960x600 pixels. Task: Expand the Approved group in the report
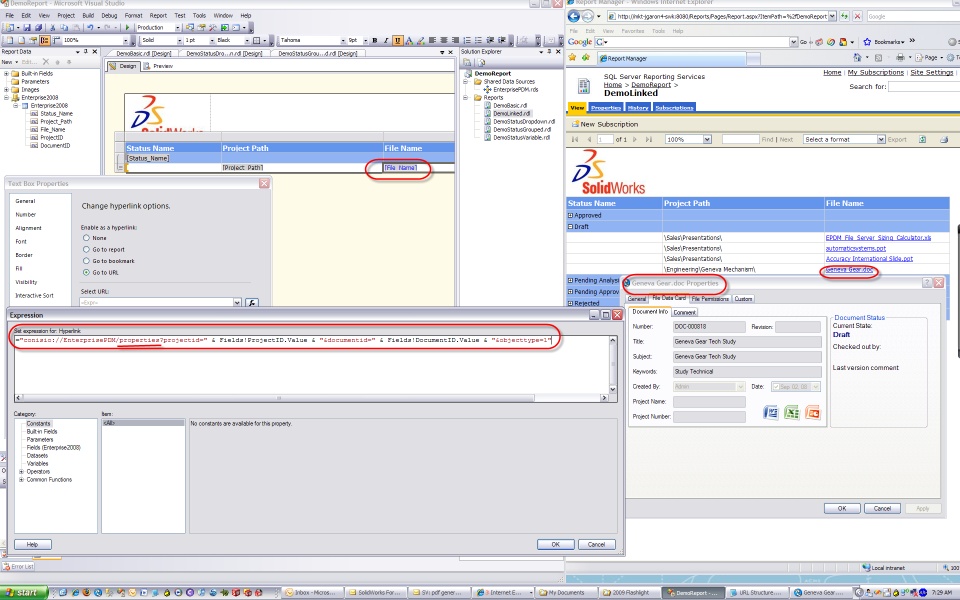571,216
